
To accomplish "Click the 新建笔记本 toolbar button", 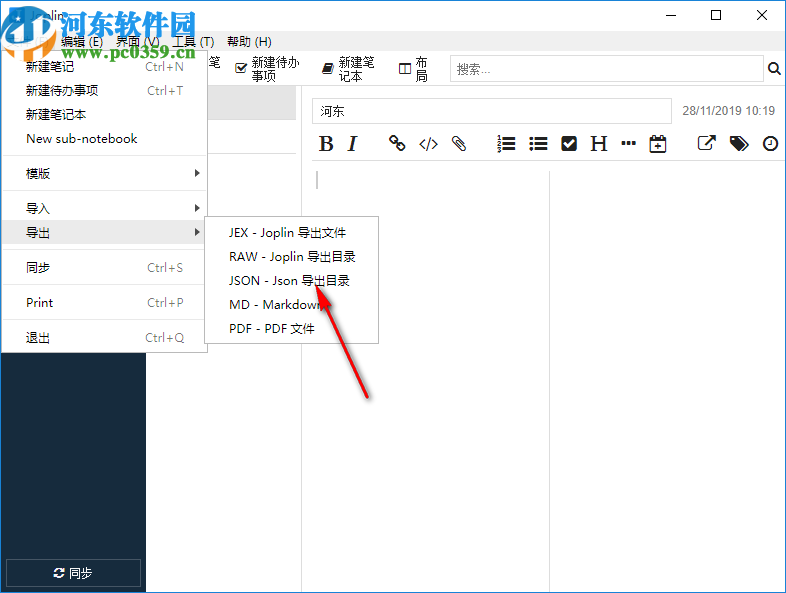I will (348, 69).
